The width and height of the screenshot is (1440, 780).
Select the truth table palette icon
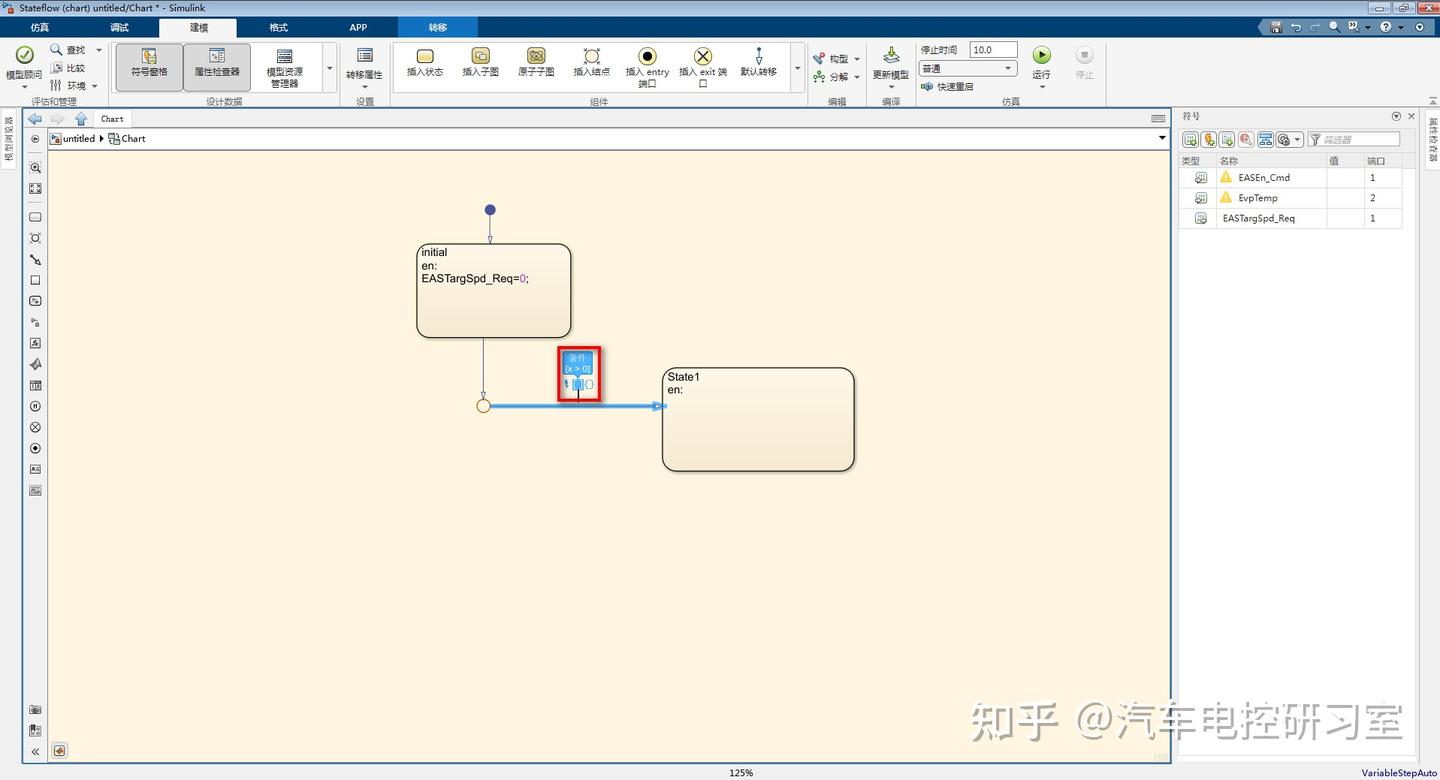35,385
